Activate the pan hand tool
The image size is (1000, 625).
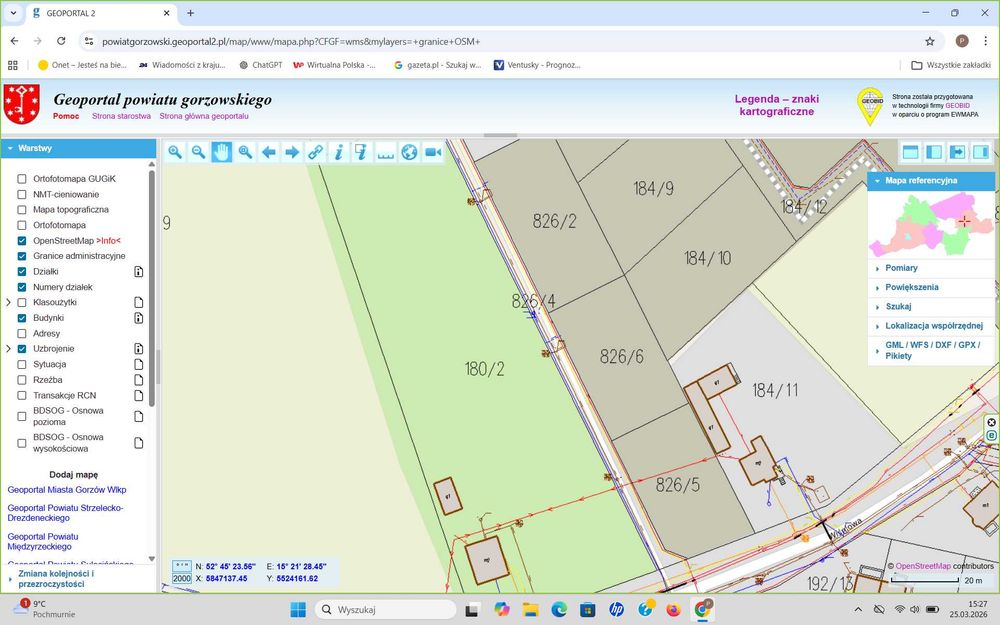[221, 152]
